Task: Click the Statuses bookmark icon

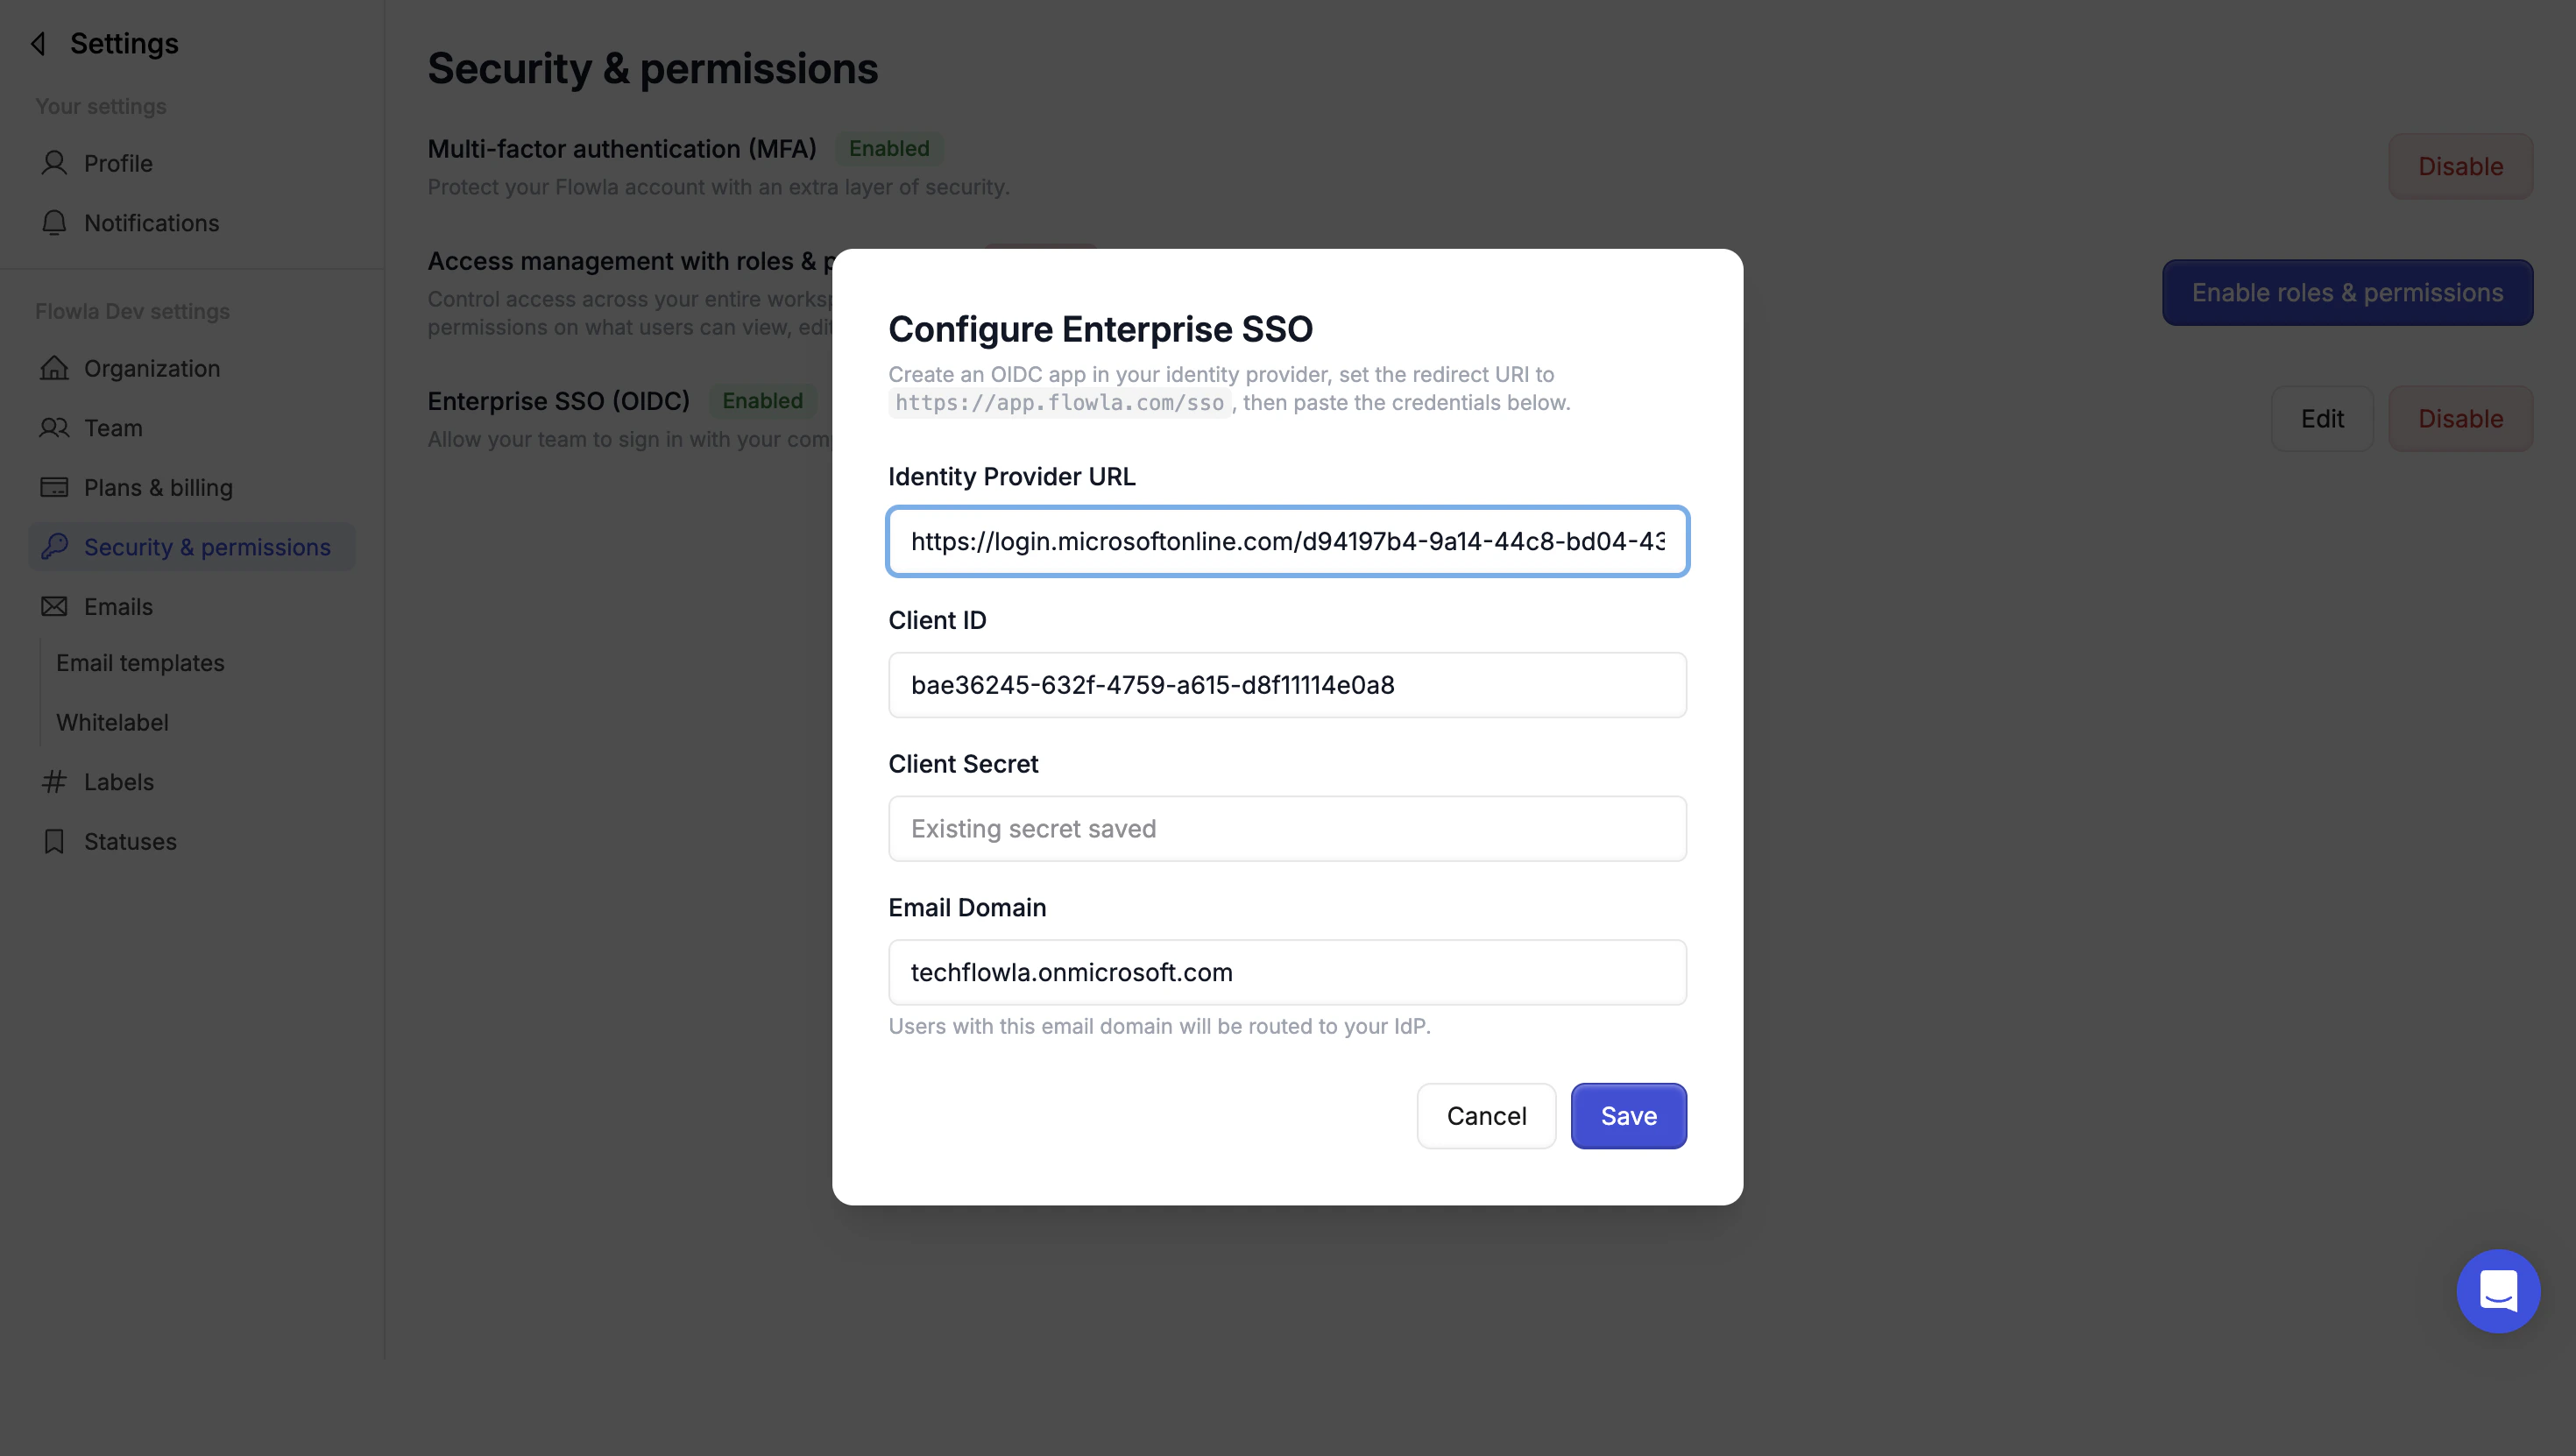Action: pos(54,841)
